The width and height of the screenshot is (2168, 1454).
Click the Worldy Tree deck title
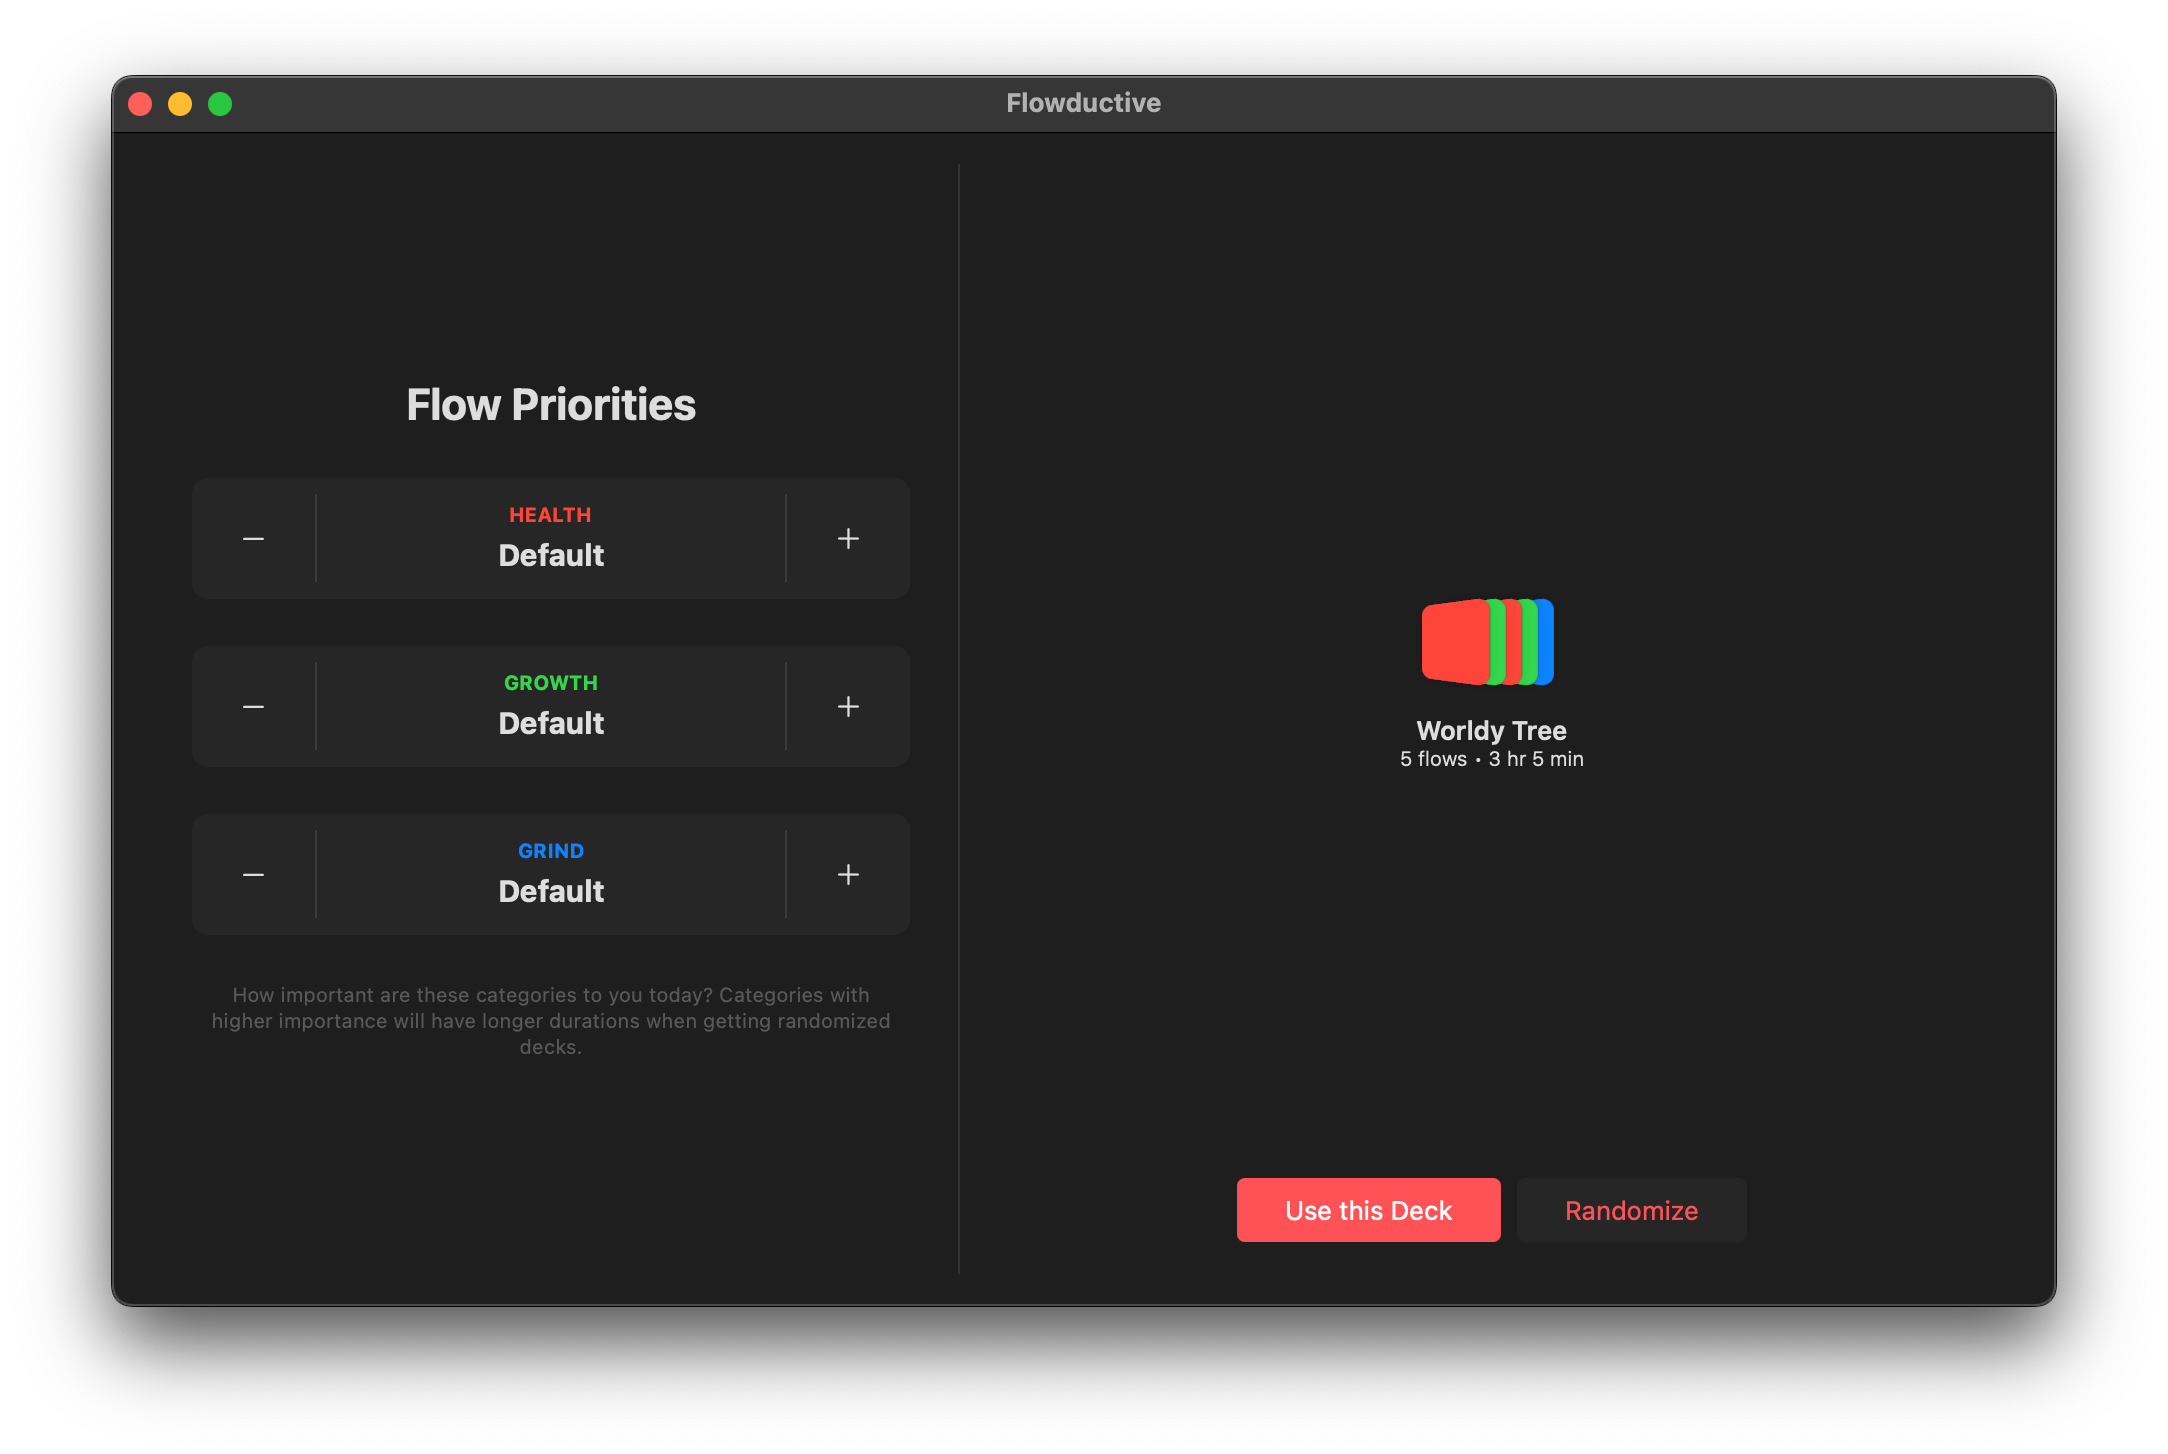[1491, 731]
